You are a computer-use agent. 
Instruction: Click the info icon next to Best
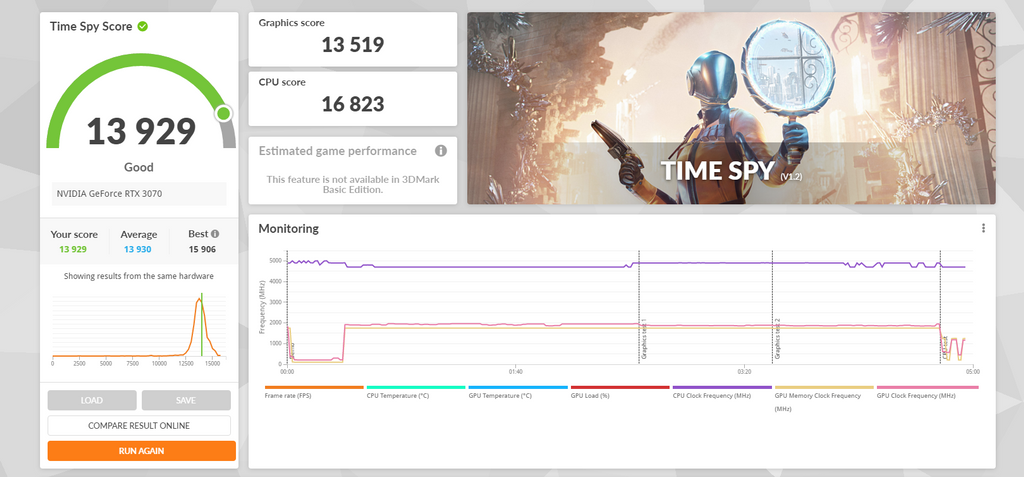pos(215,234)
